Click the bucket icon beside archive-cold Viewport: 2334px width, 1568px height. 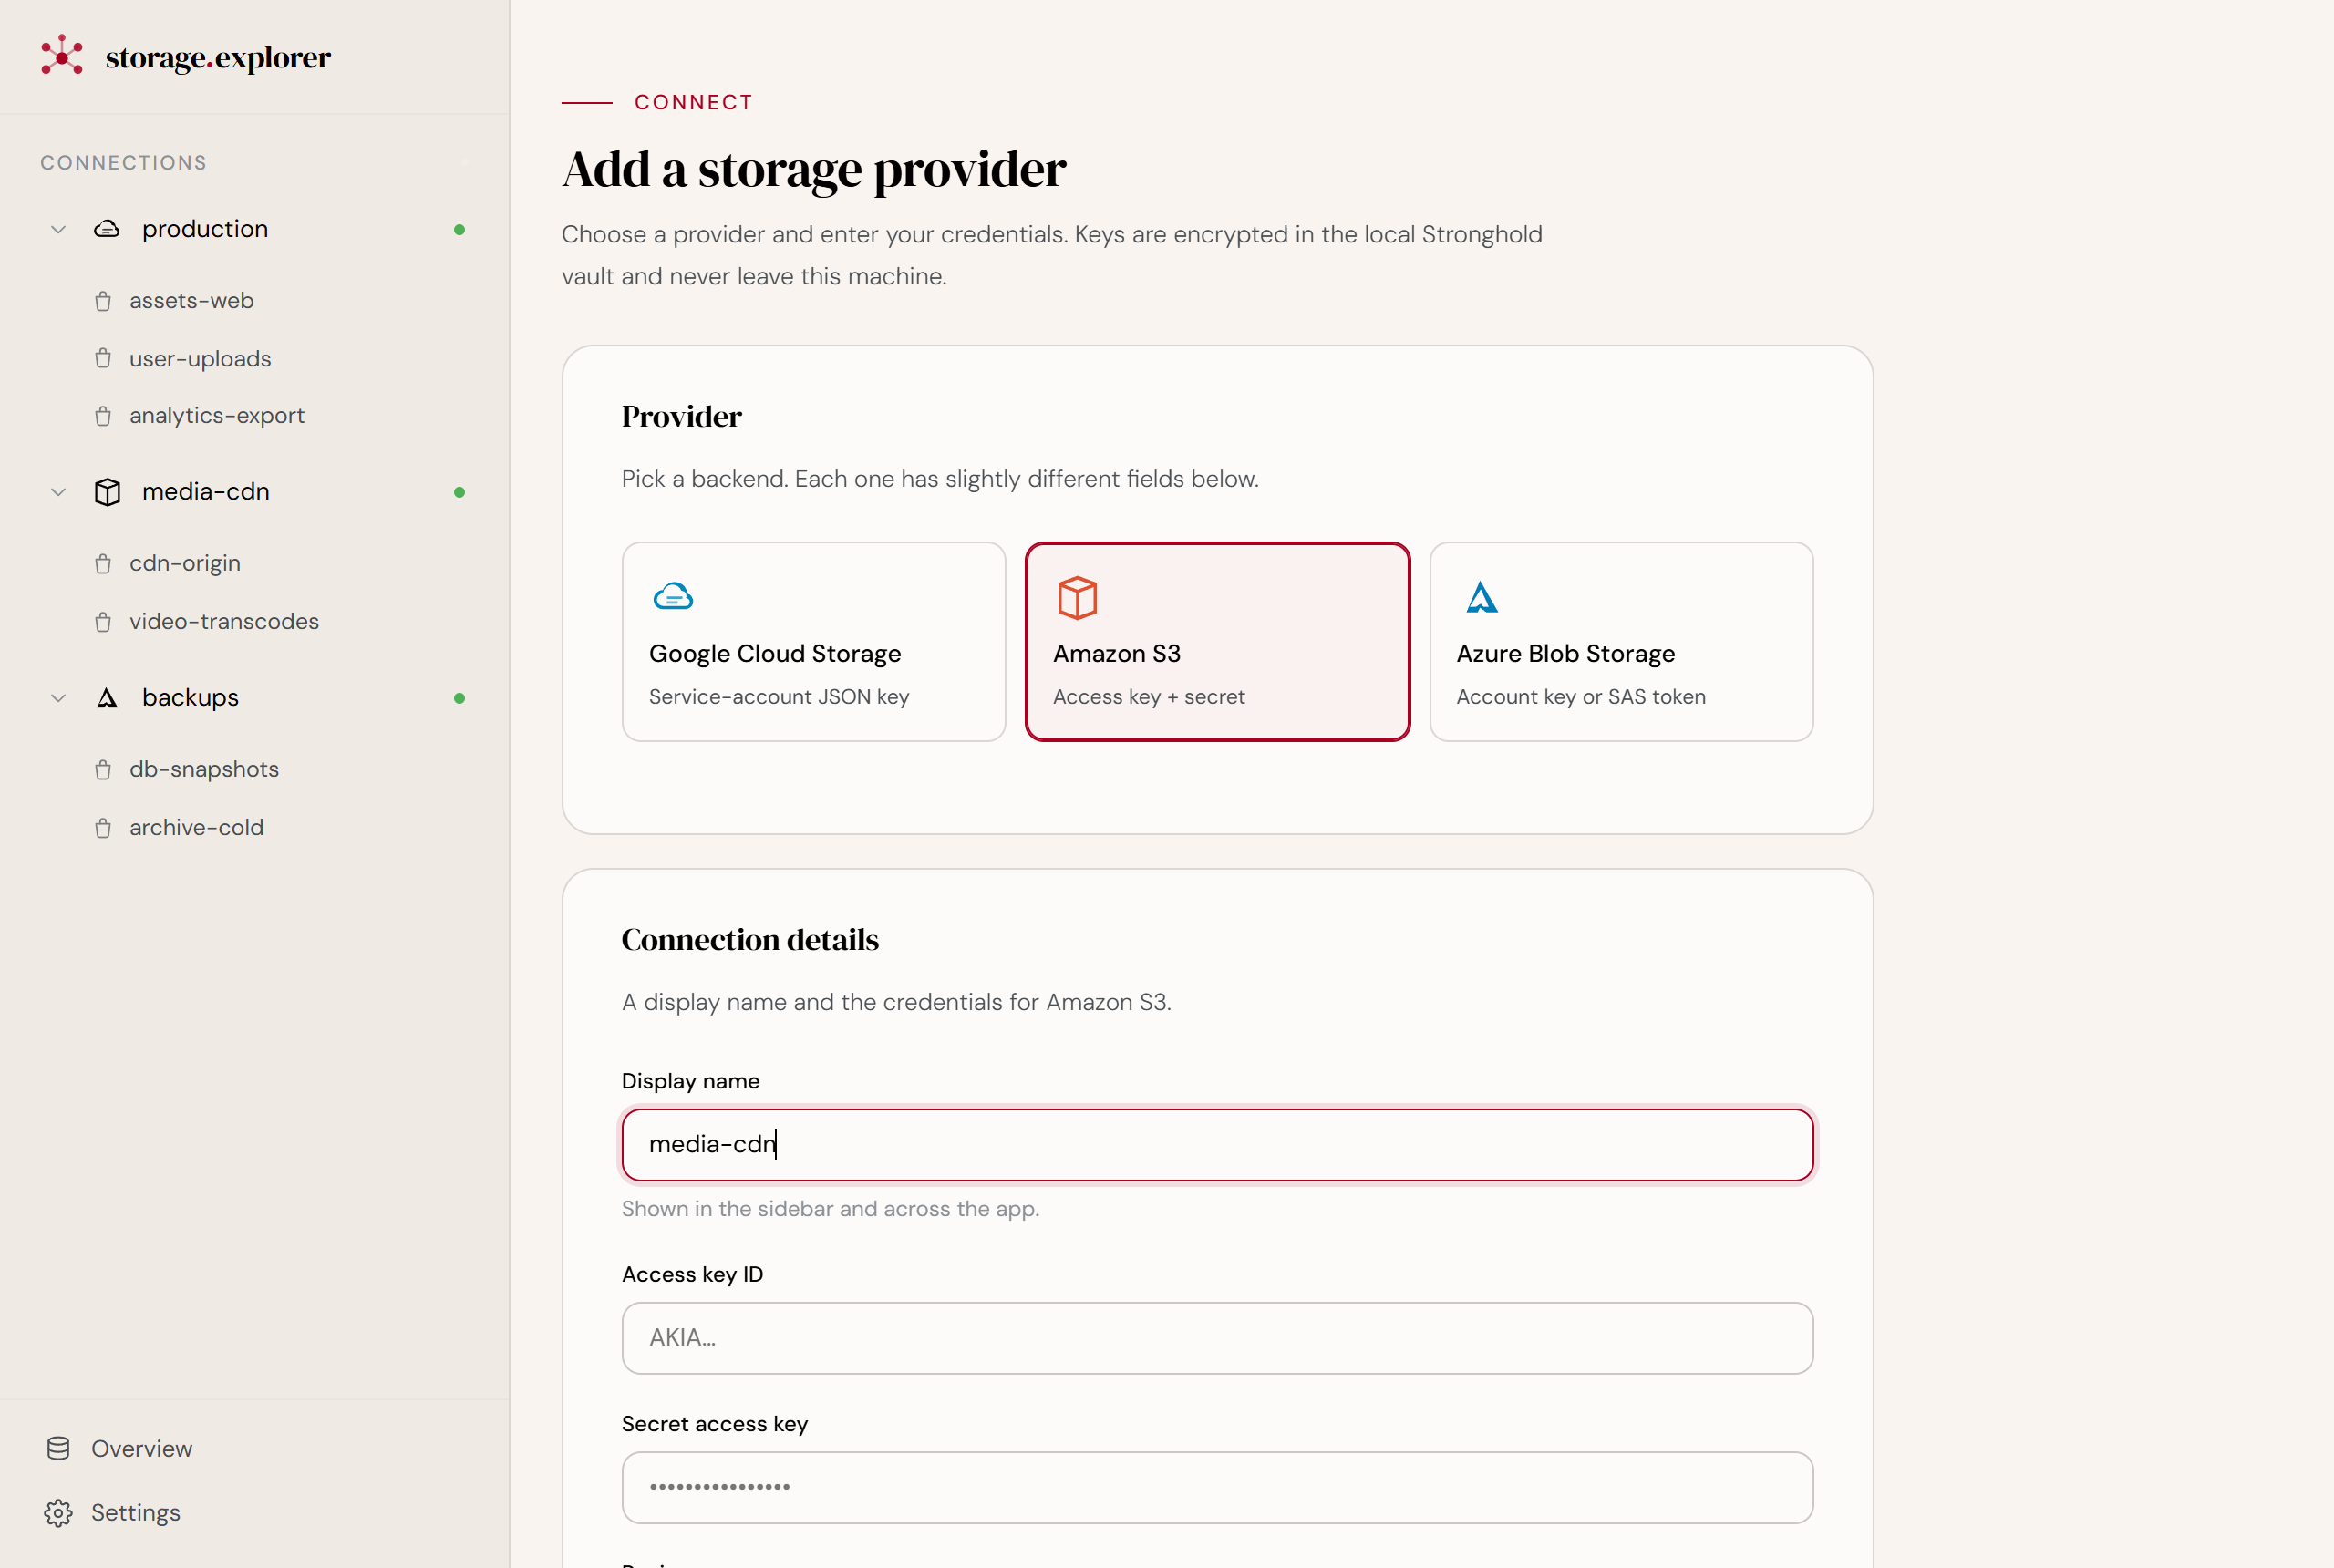click(x=103, y=828)
